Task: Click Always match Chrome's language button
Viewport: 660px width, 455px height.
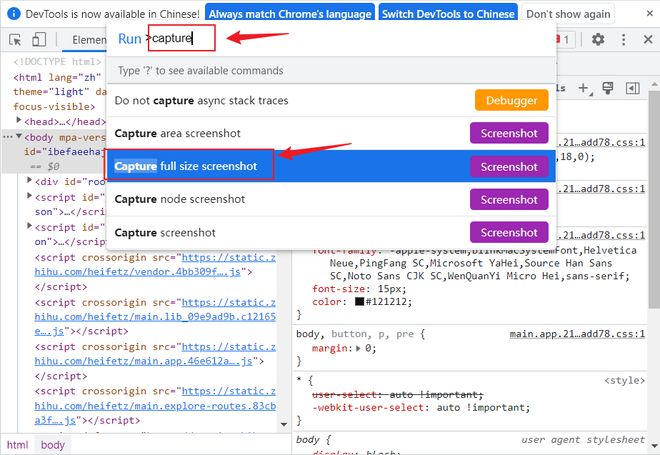Action: [289, 14]
